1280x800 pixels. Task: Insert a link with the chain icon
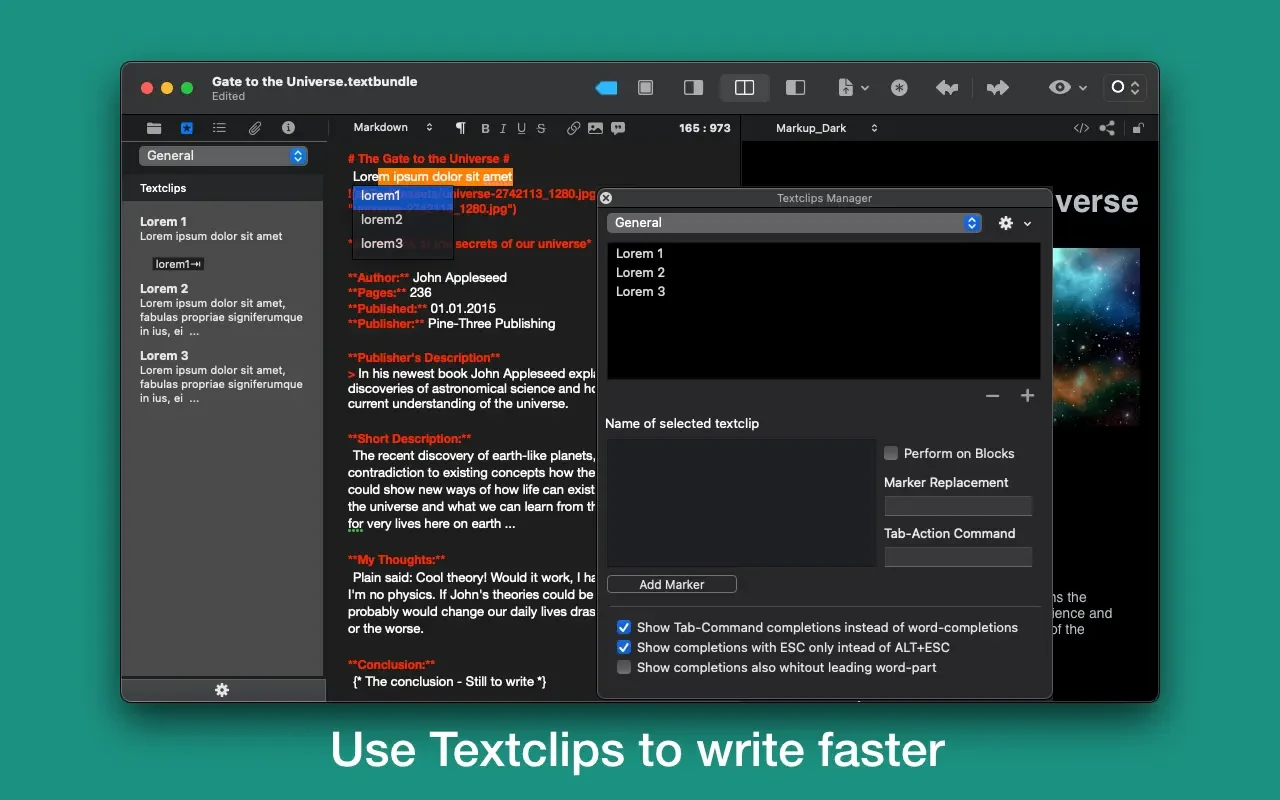click(x=573, y=128)
